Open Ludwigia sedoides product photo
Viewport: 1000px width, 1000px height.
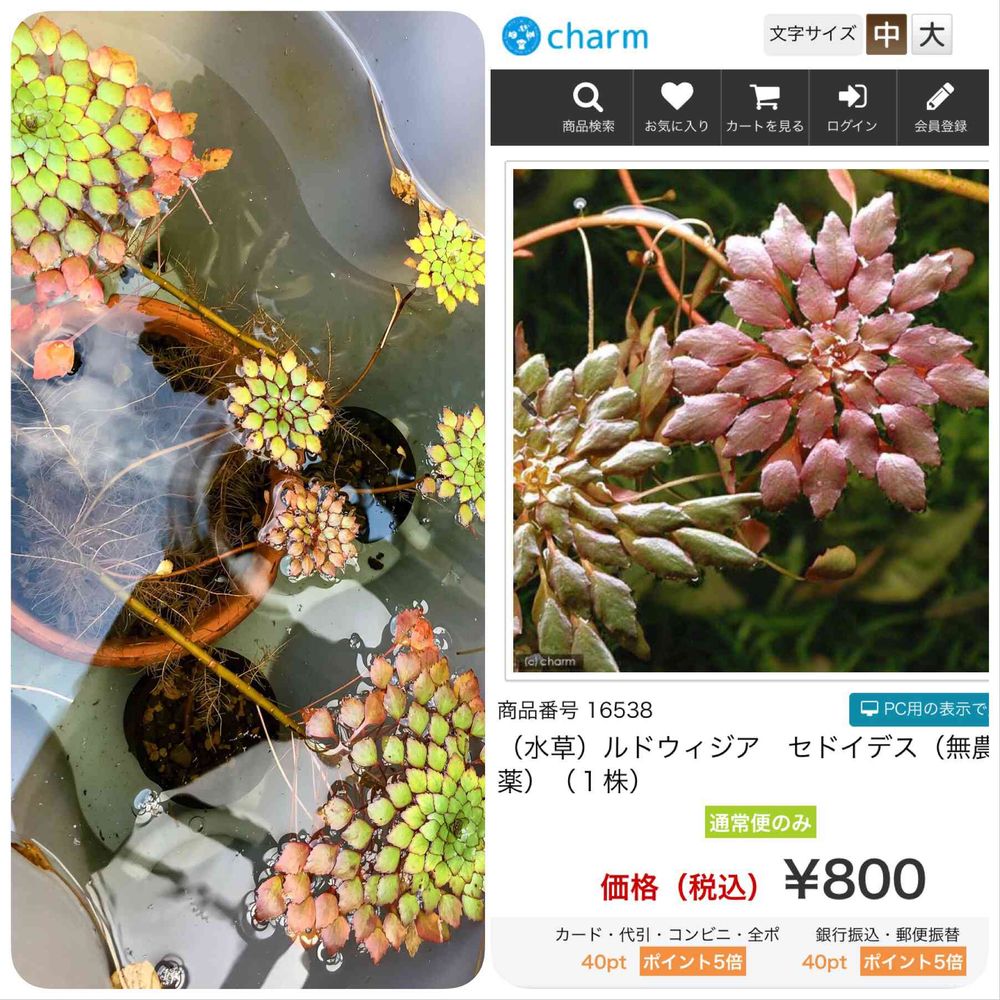point(750,420)
